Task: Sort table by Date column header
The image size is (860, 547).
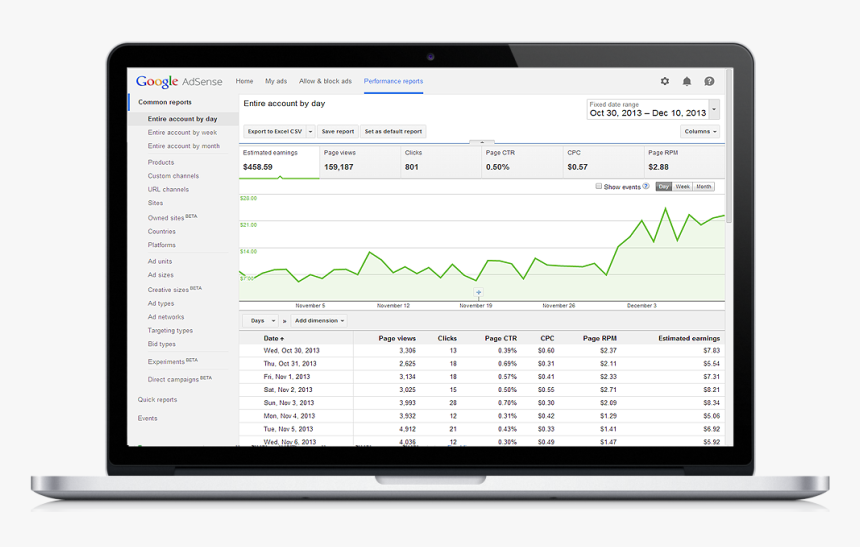Action: click(274, 339)
